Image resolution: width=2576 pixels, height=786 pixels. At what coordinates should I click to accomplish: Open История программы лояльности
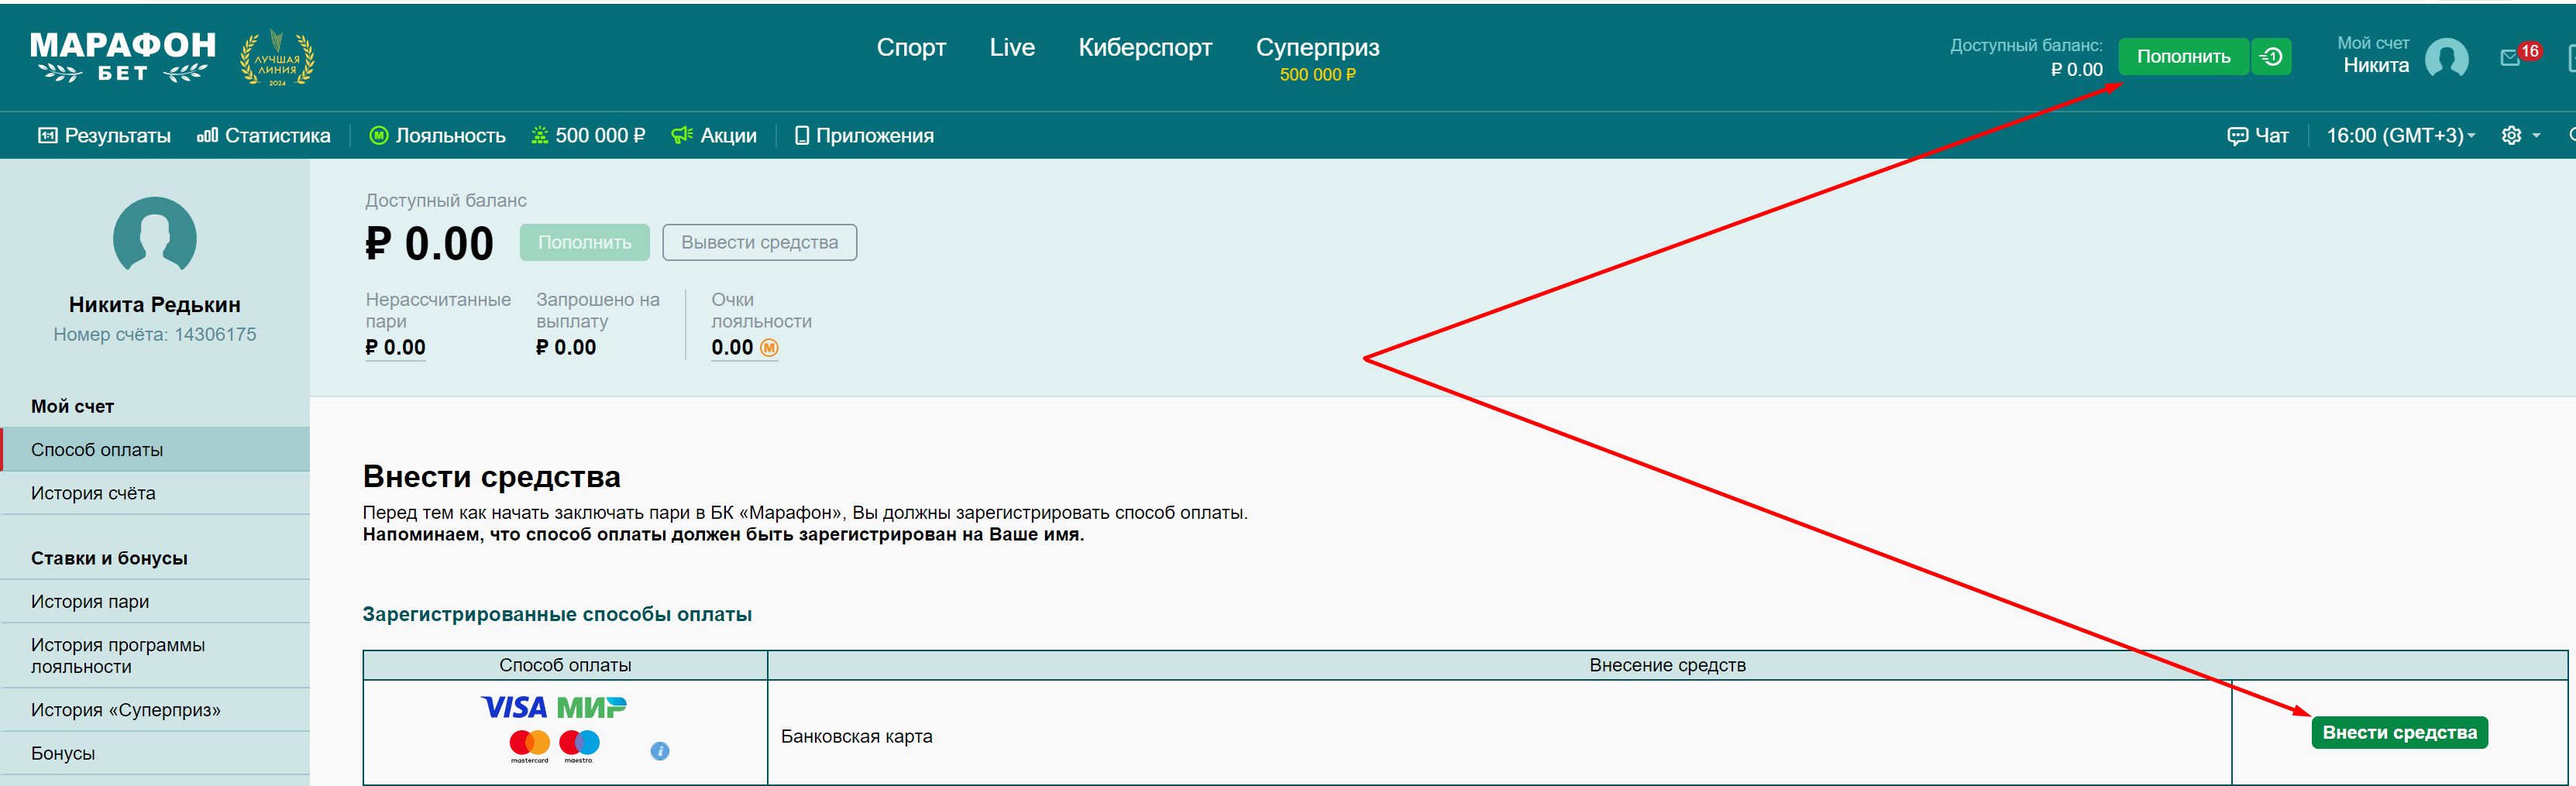pos(155,656)
